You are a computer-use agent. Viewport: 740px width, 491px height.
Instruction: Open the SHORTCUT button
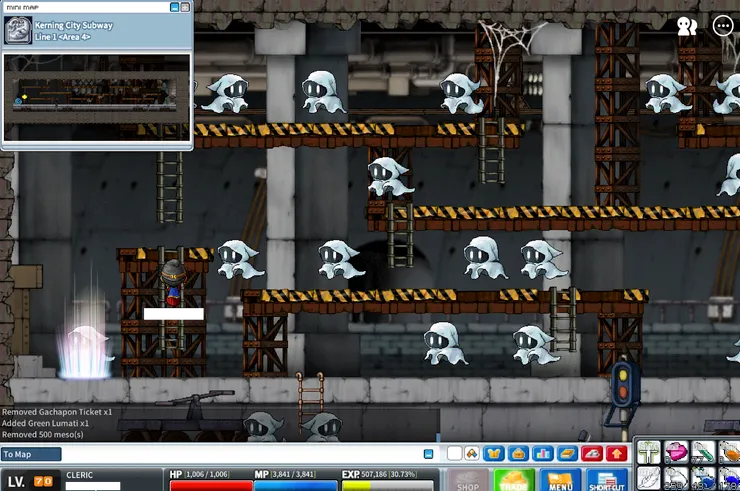coord(607,480)
